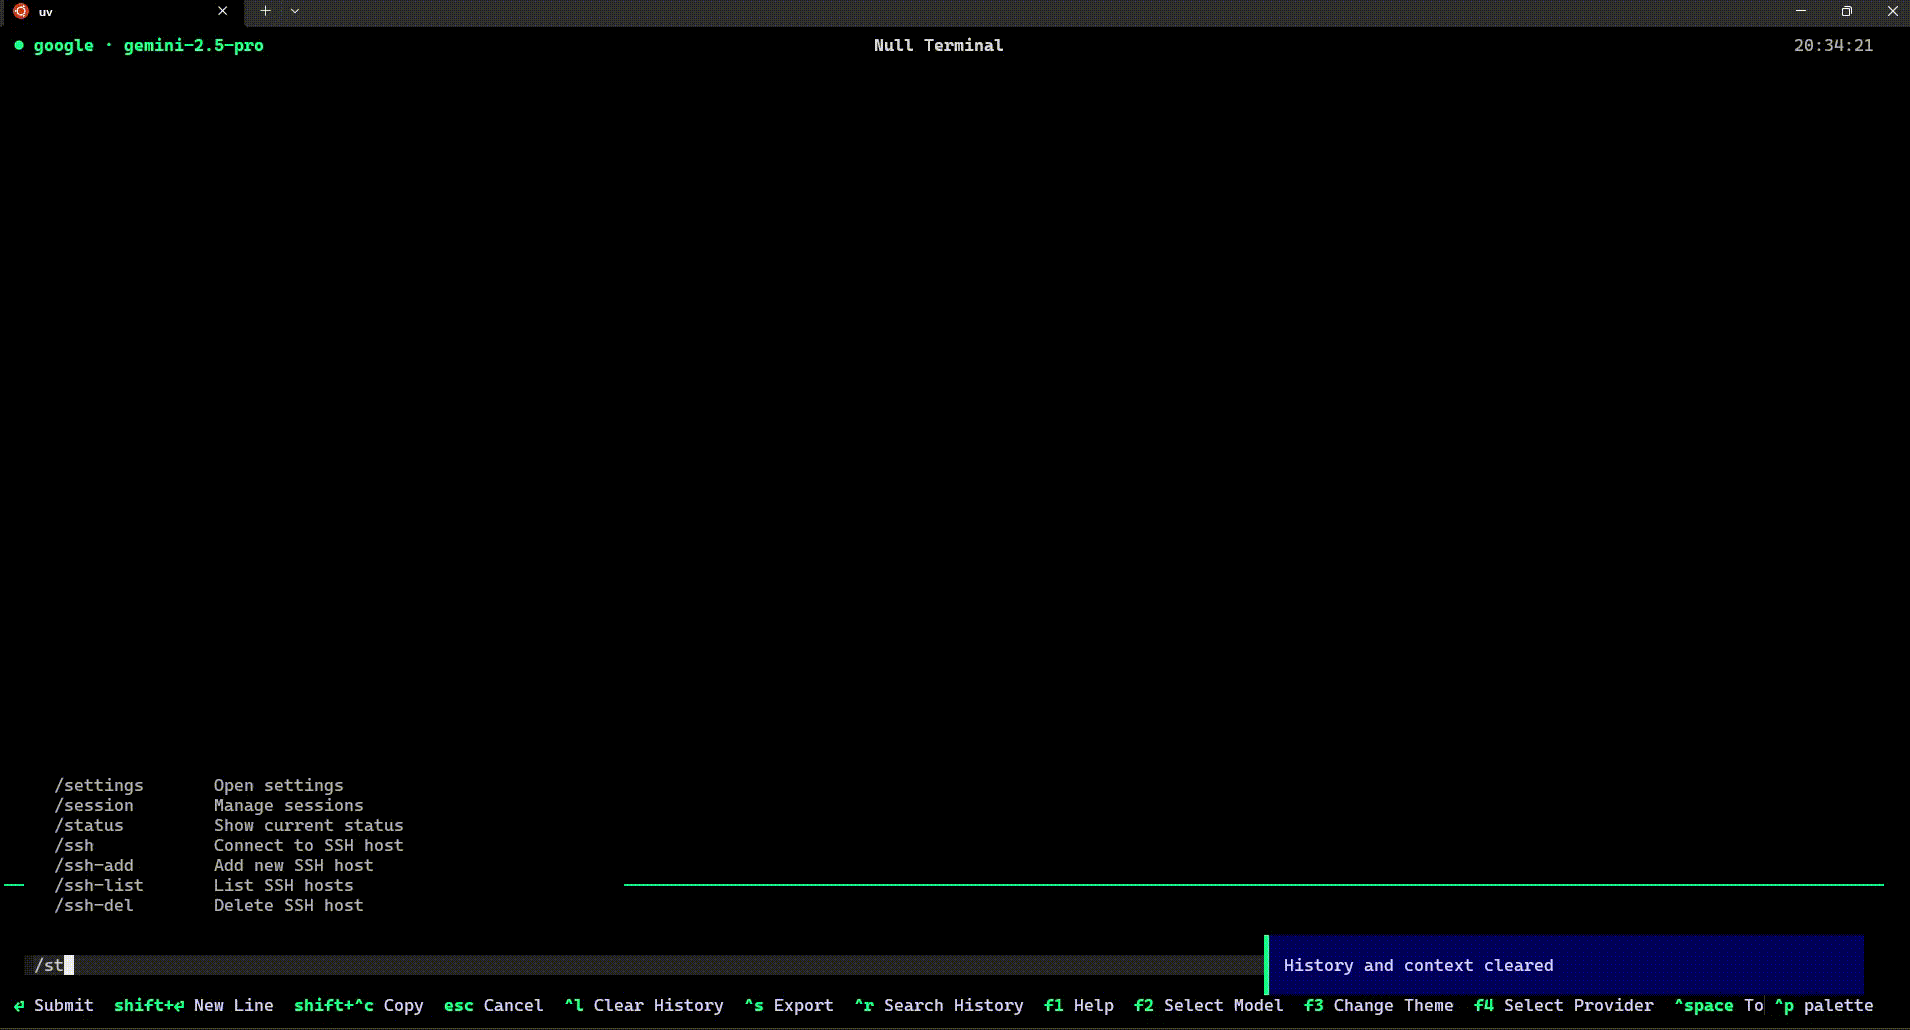Click the Connect to SSH host description

click(308, 845)
